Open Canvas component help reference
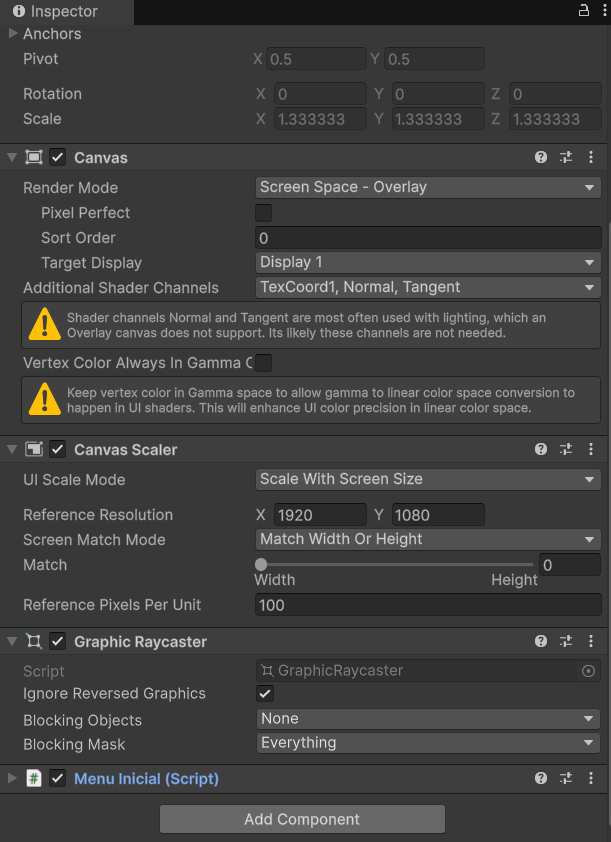 pyautogui.click(x=541, y=157)
